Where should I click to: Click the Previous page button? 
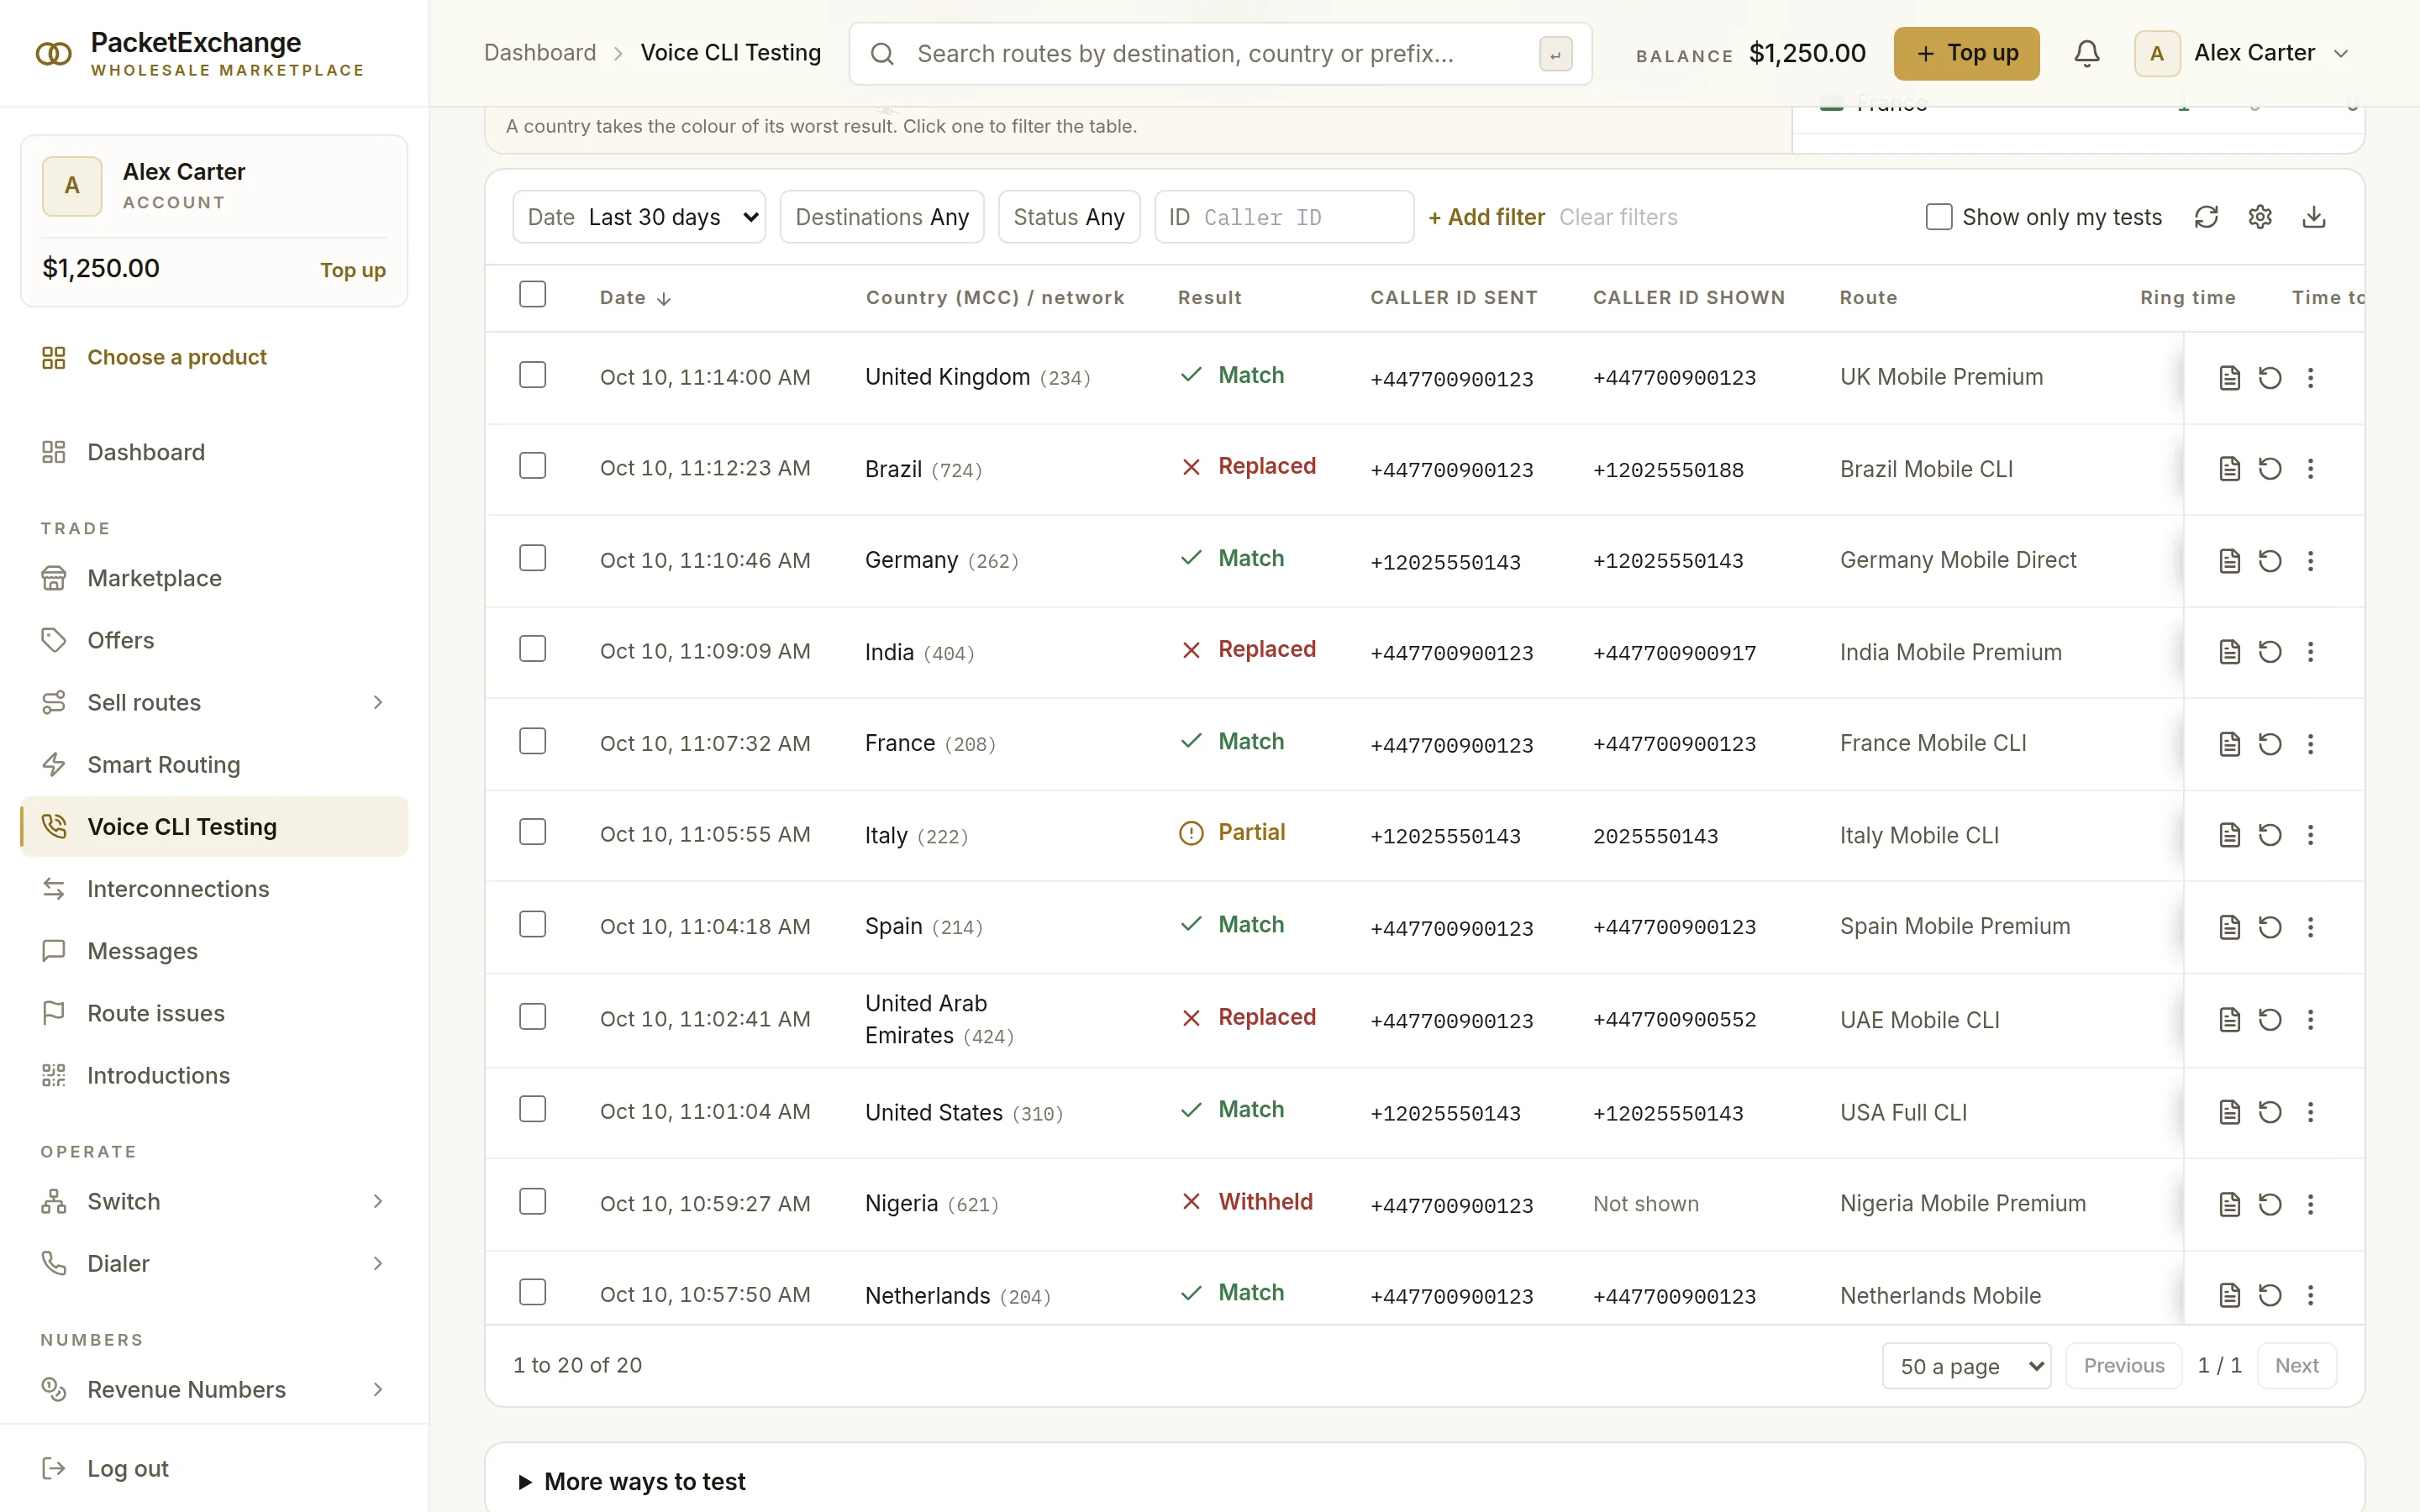click(x=2124, y=1366)
